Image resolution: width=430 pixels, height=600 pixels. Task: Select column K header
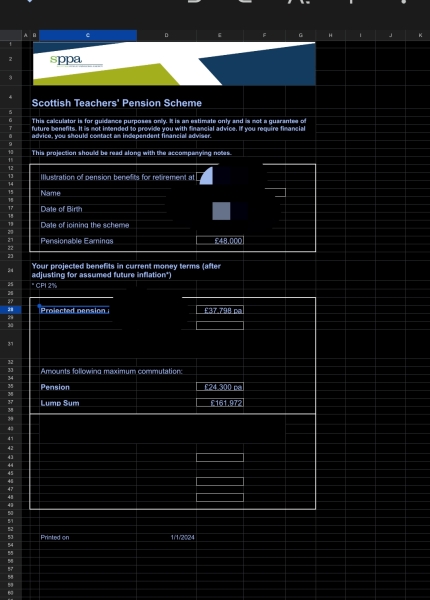click(420, 35)
